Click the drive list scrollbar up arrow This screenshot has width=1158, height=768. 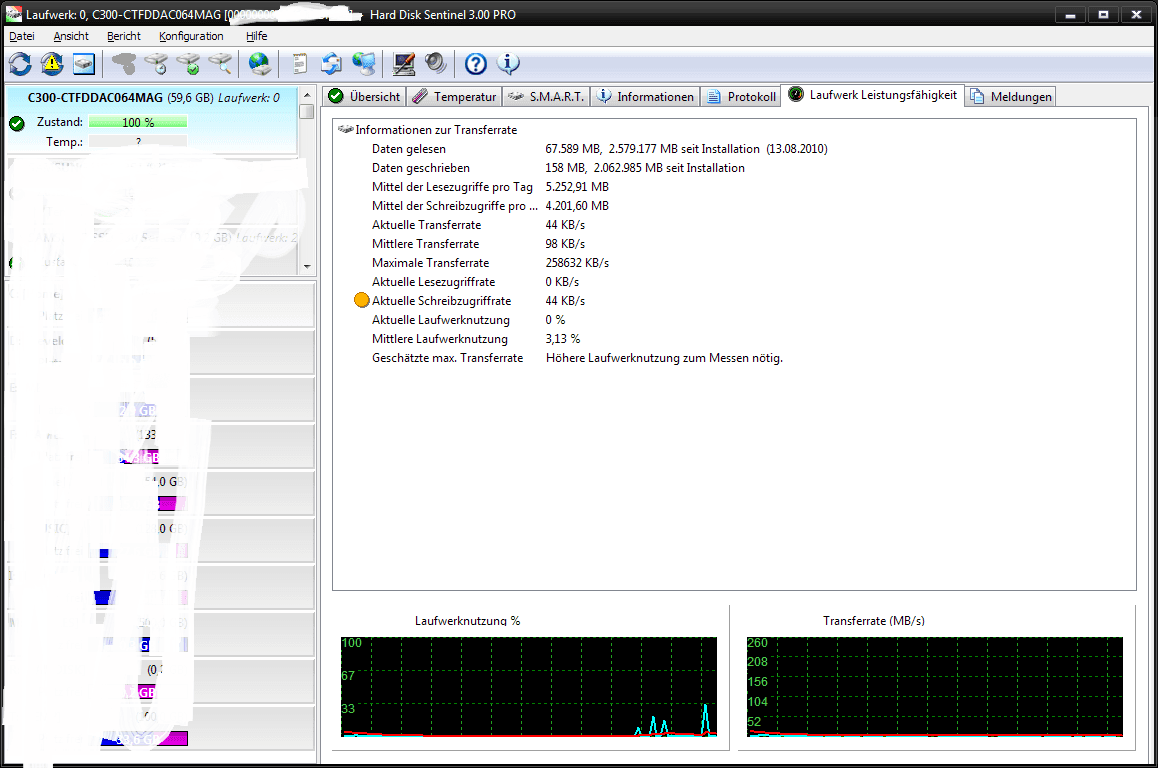306,95
